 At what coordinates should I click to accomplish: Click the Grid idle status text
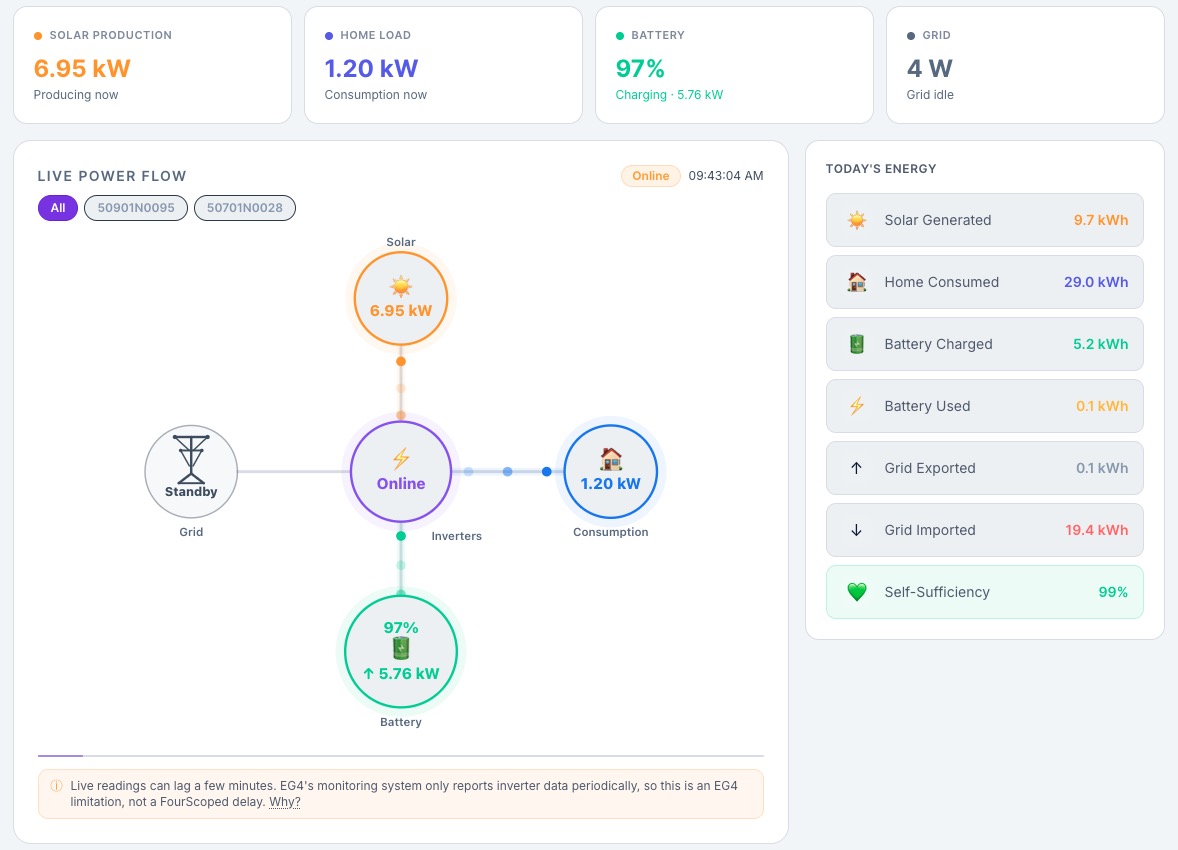click(x=930, y=95)
